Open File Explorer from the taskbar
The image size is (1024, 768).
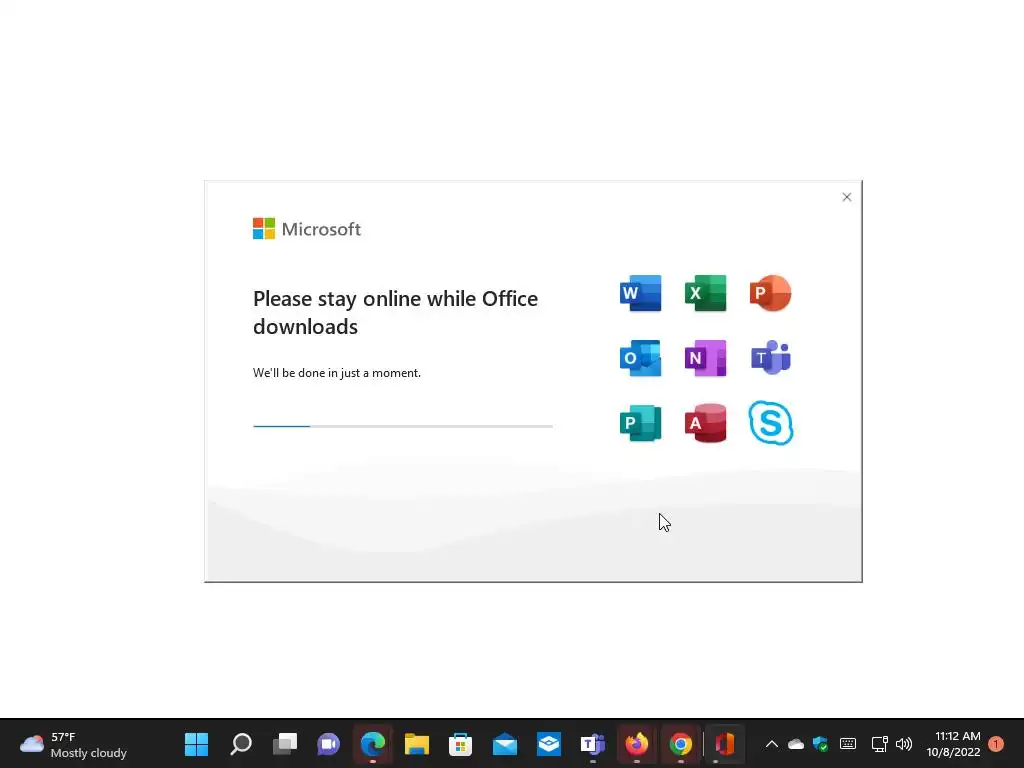(x=417, y=744)
